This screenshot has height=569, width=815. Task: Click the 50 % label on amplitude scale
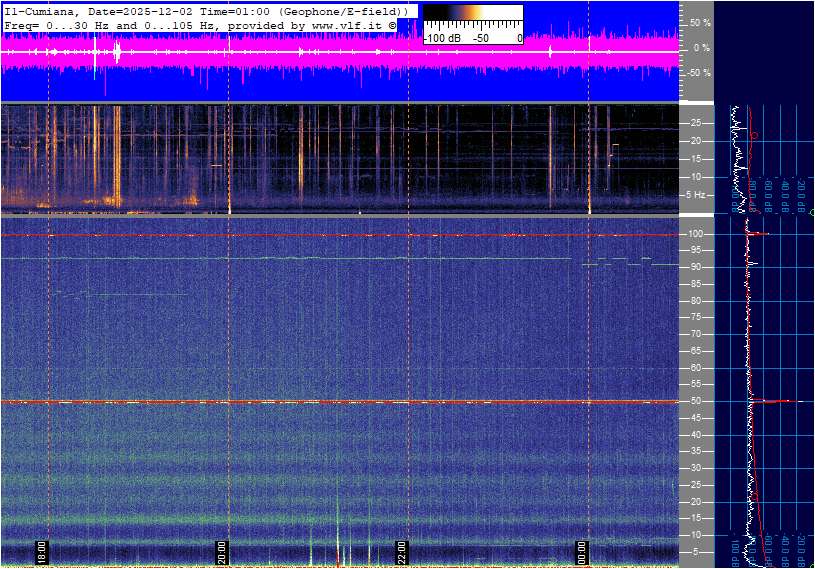click(699, 22)
